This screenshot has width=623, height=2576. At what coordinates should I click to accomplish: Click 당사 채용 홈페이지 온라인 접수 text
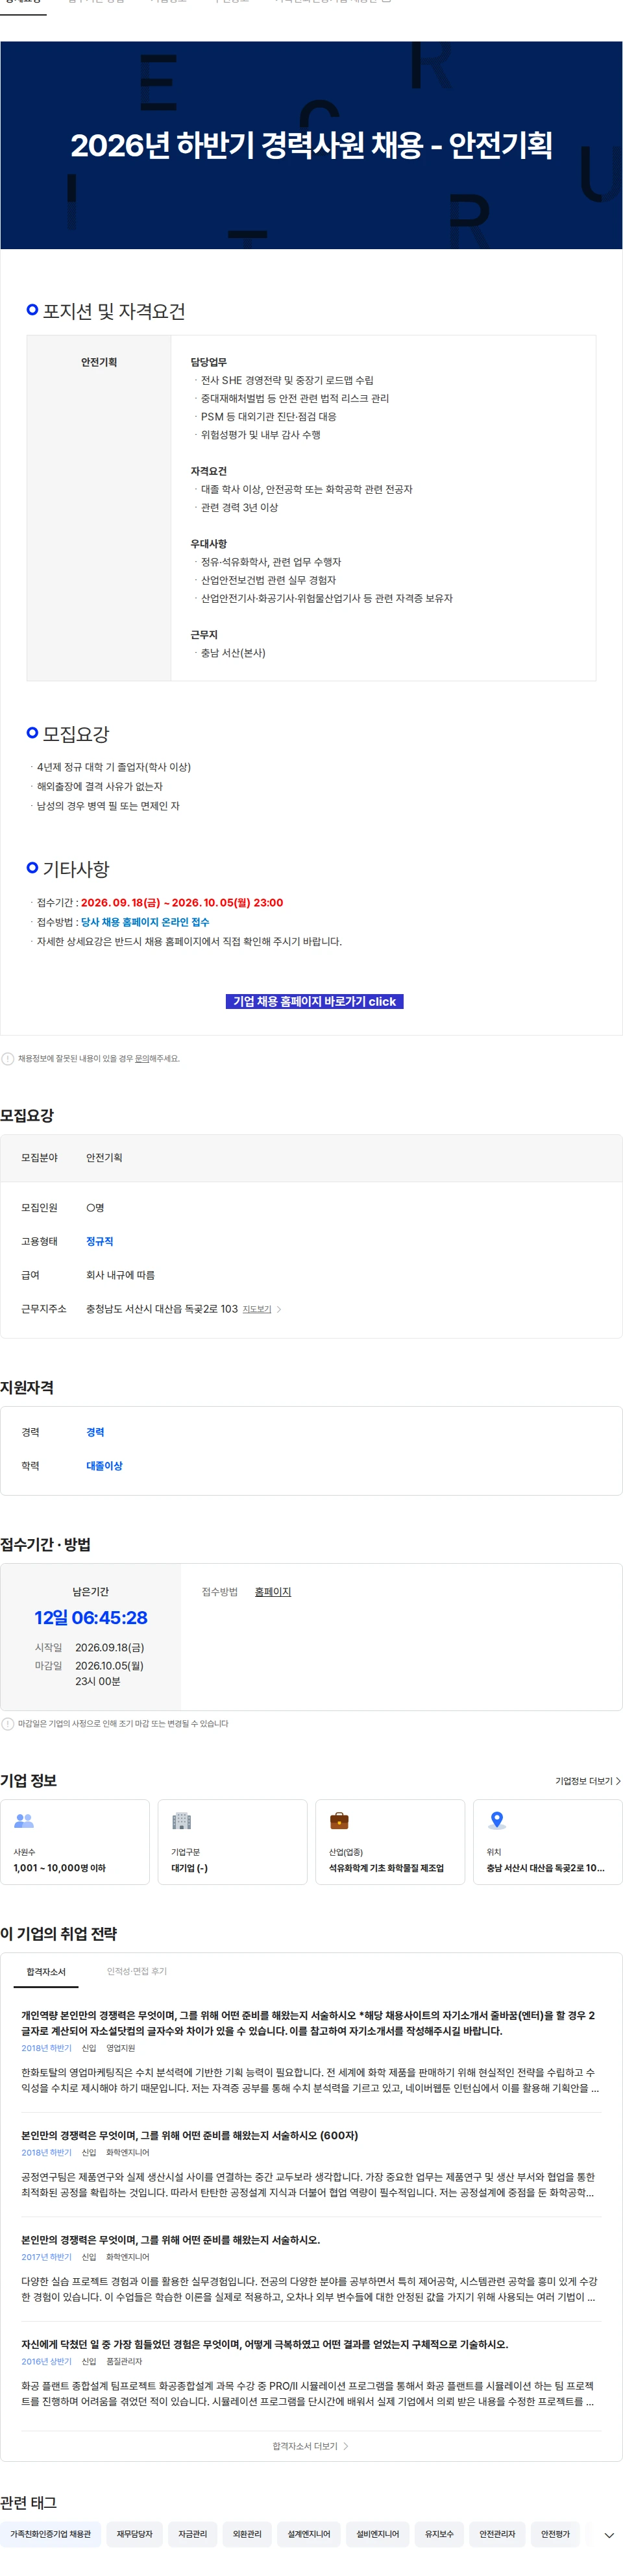[x=145, y=922]
